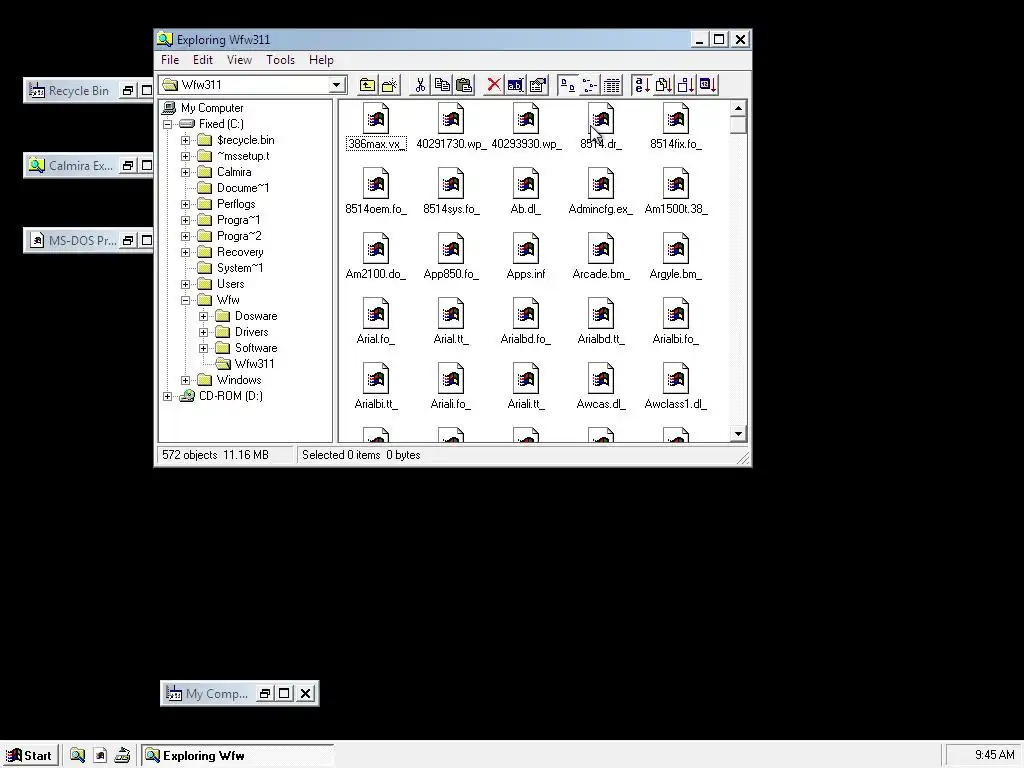This screenshot has width=1024, height=768.
Task: Select the Arialbi.fo_ file
Action: click(x=675, y=323)
